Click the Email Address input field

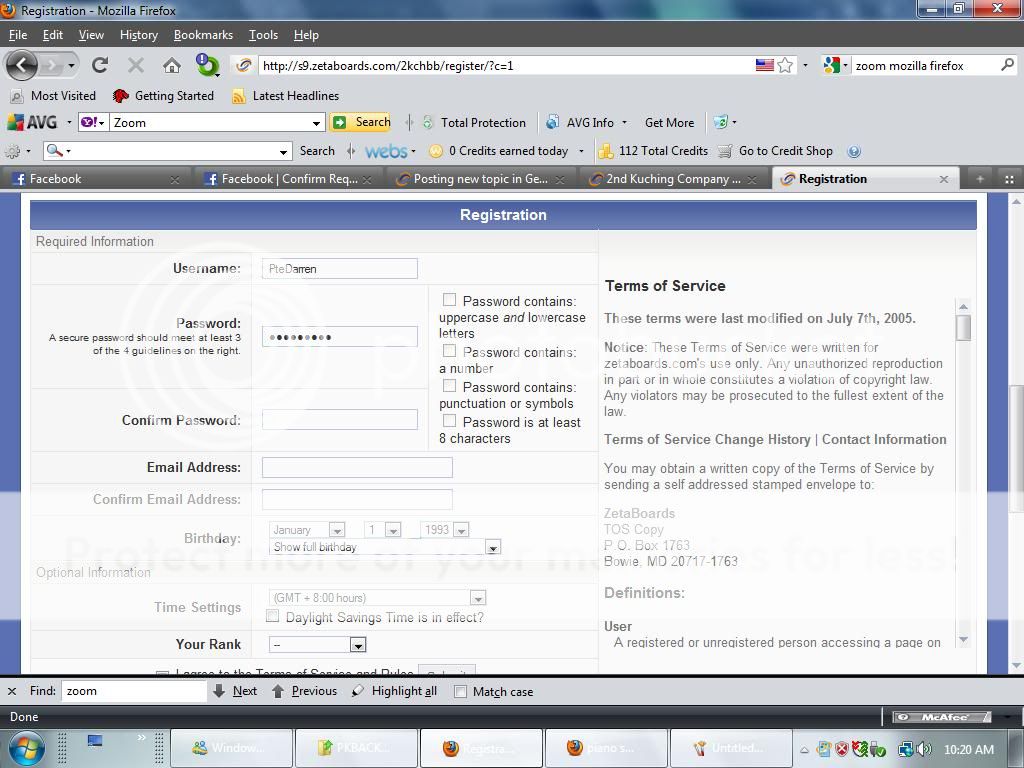357,467
